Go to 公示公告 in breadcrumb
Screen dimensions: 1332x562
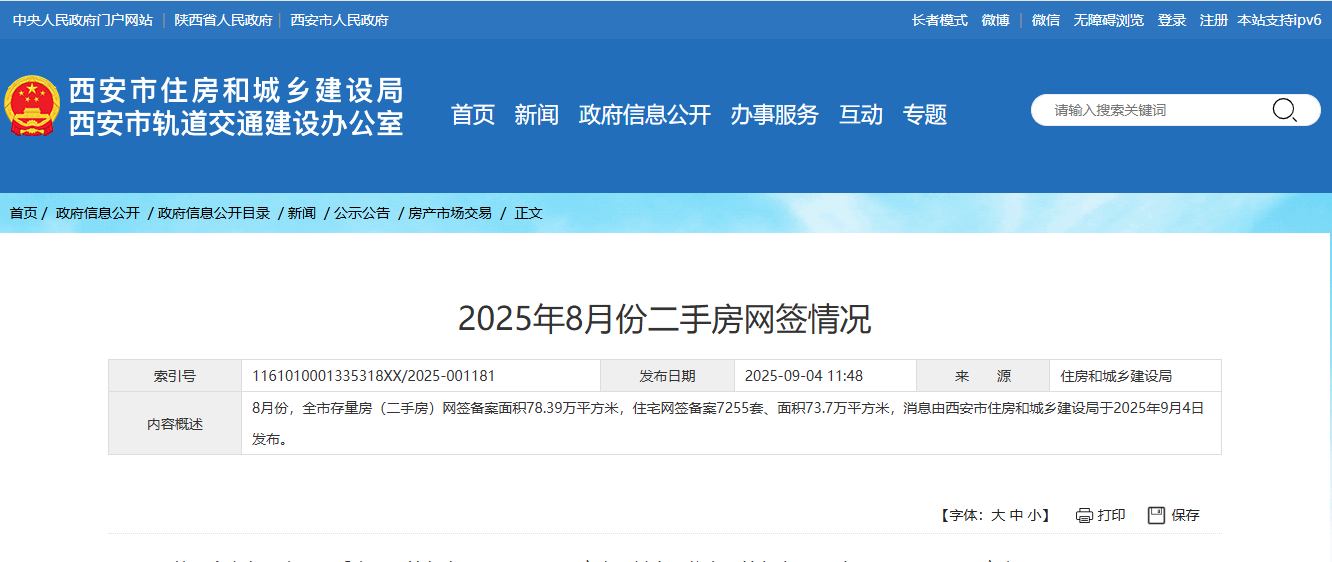coord(362,213)
